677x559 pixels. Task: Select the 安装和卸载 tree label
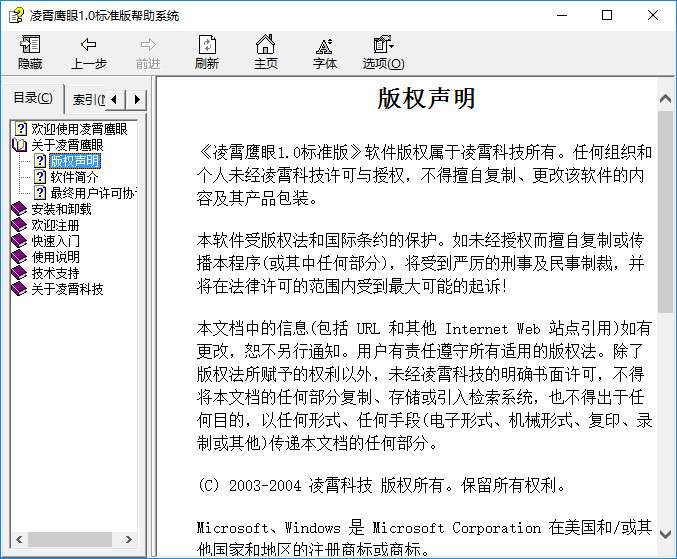(61, 209)
